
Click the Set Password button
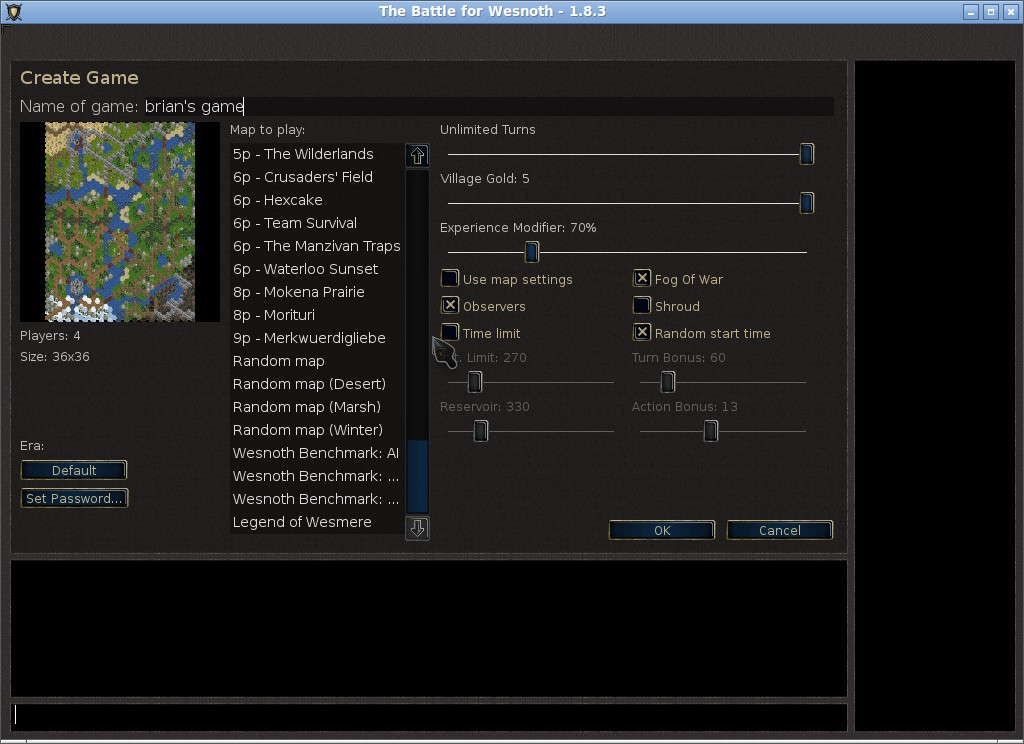pyautogui.click(x=74, y=498)
